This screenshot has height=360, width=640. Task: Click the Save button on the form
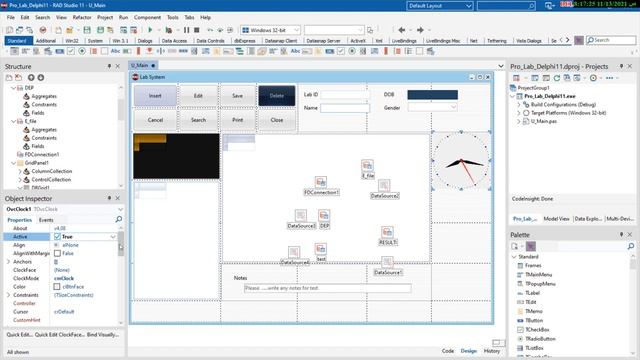tap(238, 96)
